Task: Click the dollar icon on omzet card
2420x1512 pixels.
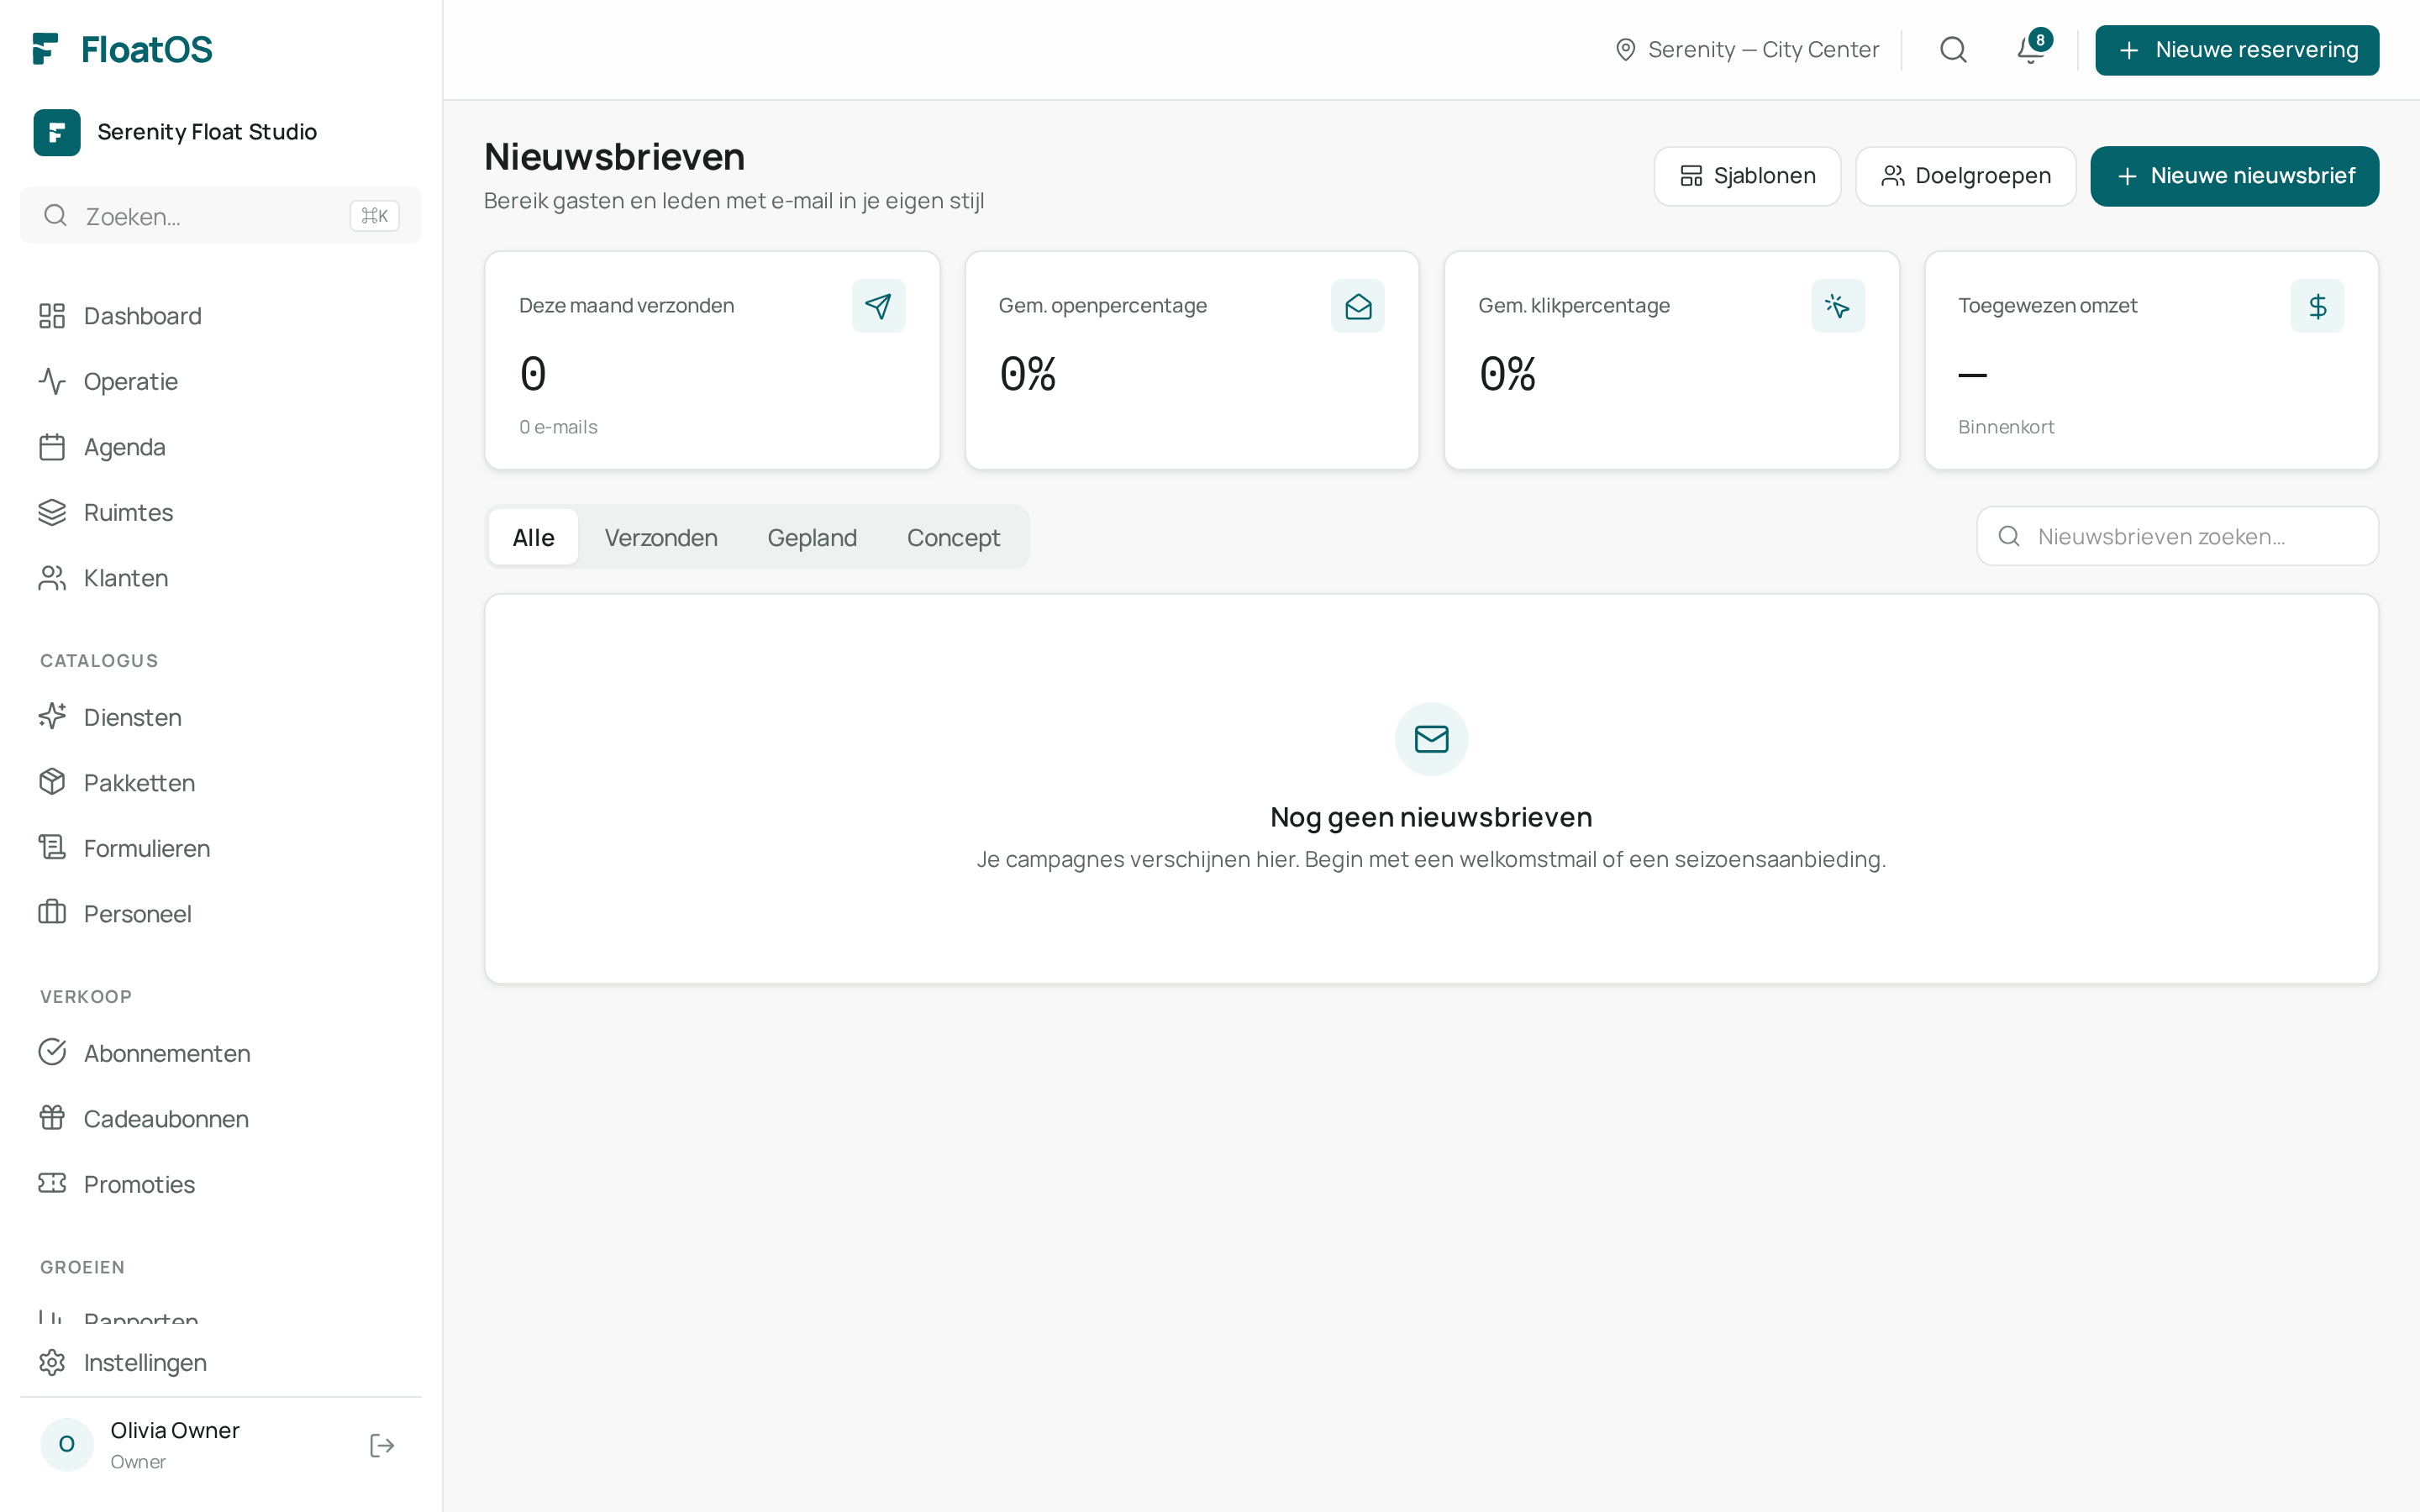Action: click(x=2317, y=306)
